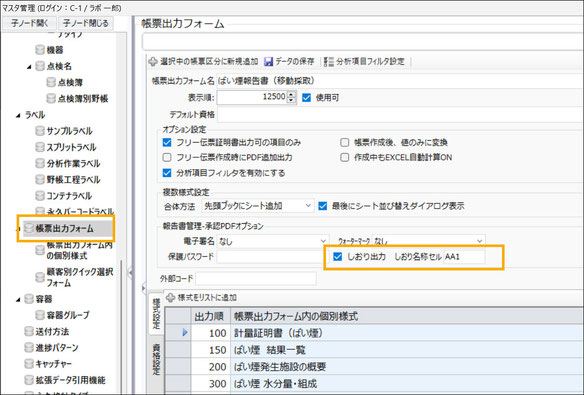
Task: Click the 保護パスワード field
Action: [x=270, y=257]
